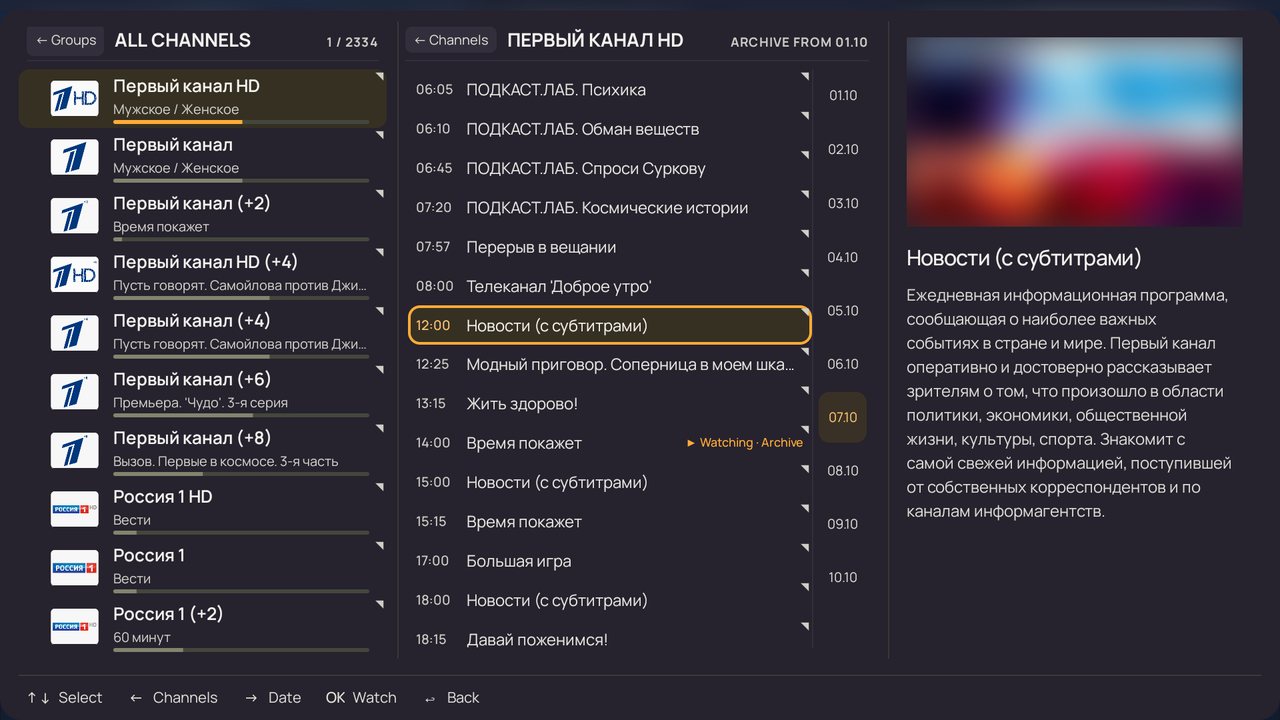1280x720 pixels.
Task: Click the progress bar under Россия 1 (+2)
Action: point(241,650)
